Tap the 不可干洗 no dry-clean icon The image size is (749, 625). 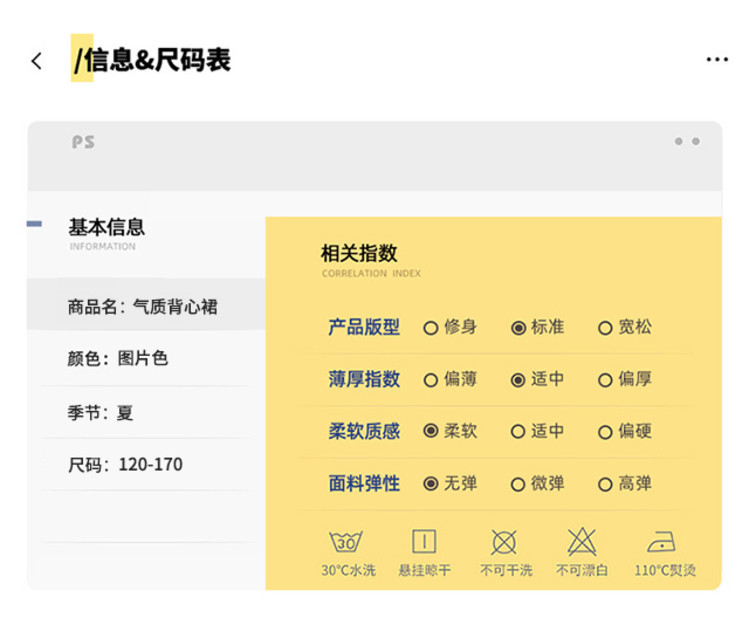pos(504,542)
